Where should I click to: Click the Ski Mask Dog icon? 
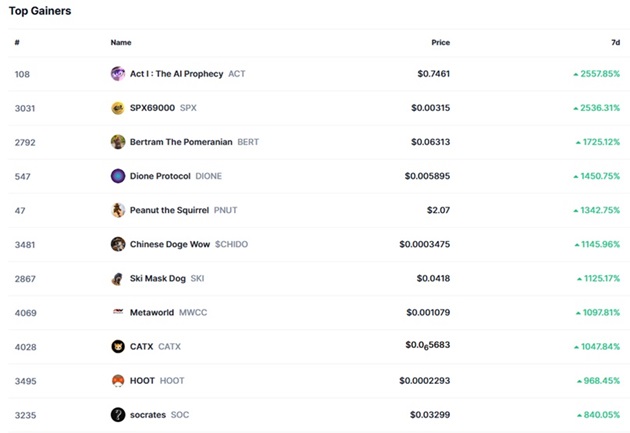tap(118, 278)
